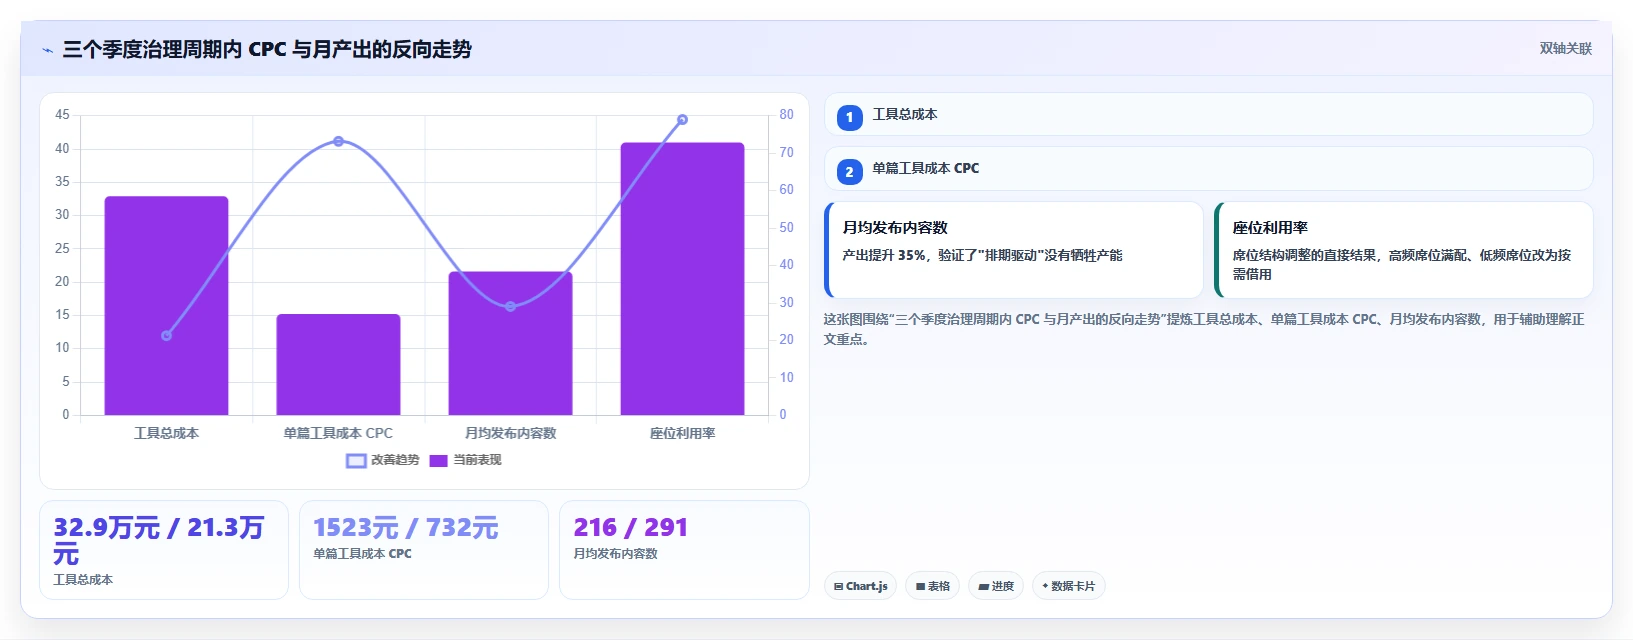Viewport: 1633px width, 640px height.
Task: Click the 进度 tag chip
Action: pos(996,586)
